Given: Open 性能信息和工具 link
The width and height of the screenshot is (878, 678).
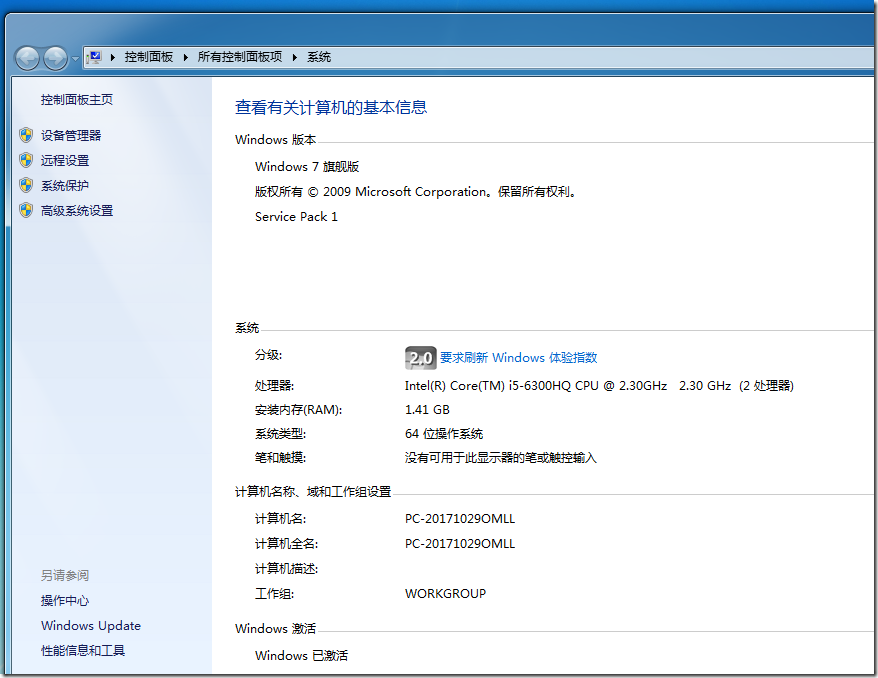Looking at the screenshot, I should 83,651.
